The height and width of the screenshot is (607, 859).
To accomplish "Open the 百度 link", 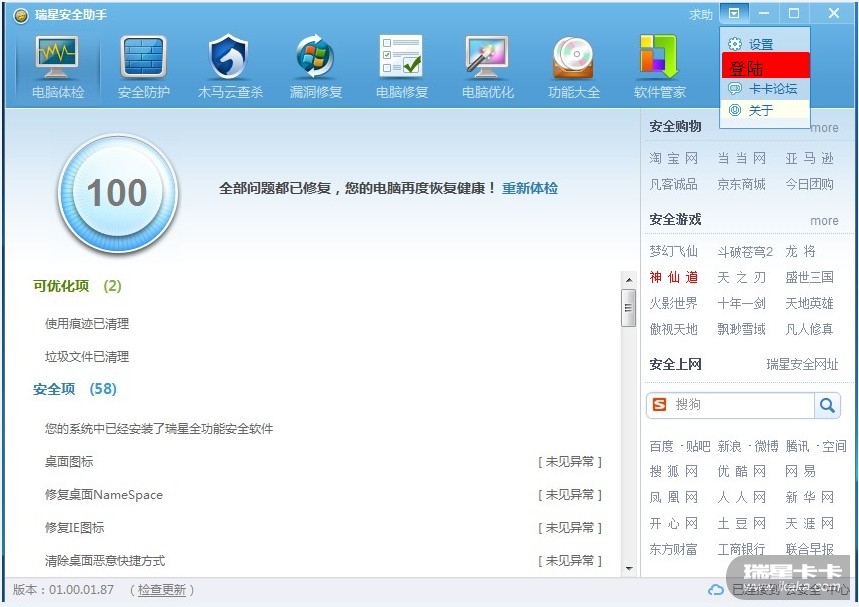I will pyautogui.click(x=661, y=446).
